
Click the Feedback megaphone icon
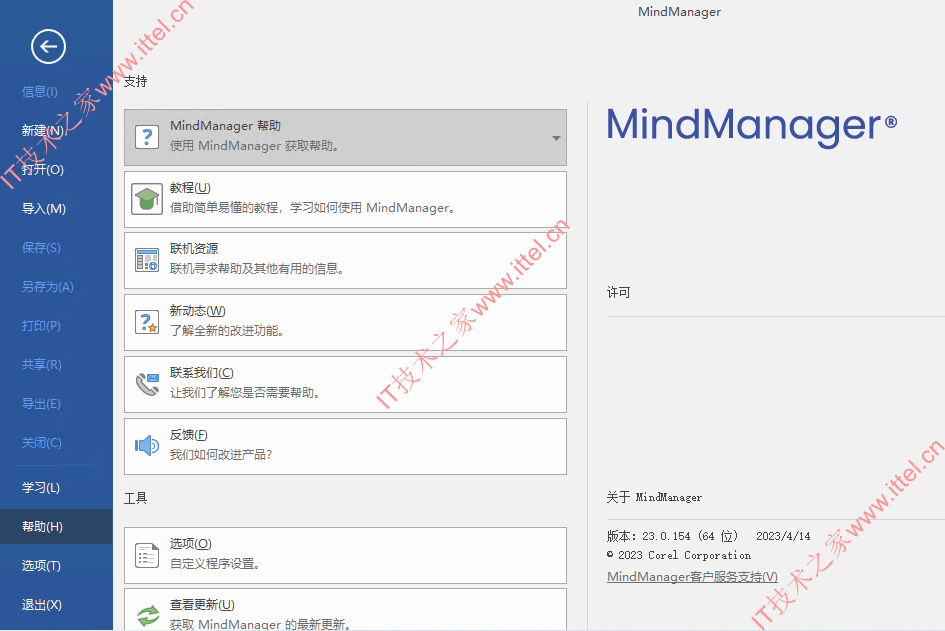coord(146,446)
